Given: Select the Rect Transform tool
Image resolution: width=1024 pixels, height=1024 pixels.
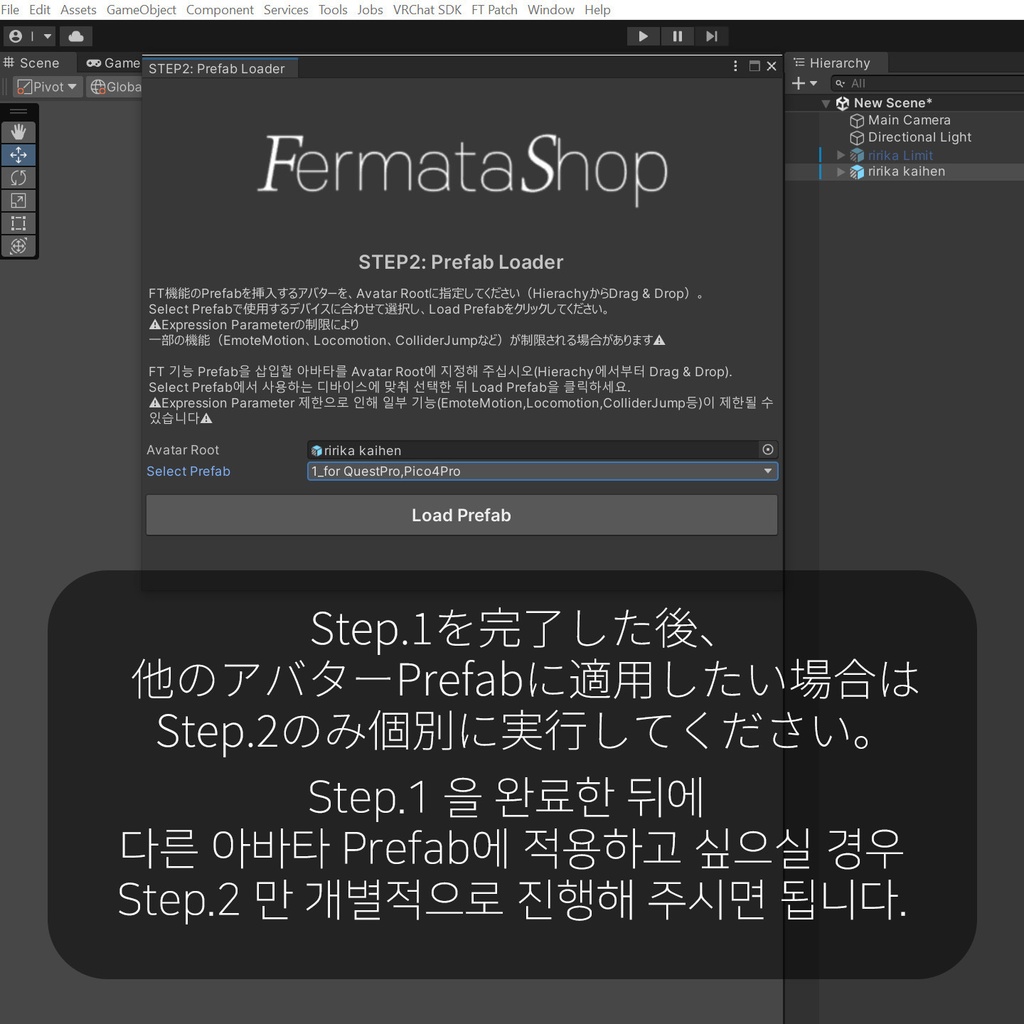Looking at the screenshot, I should (x=18, y=223).
